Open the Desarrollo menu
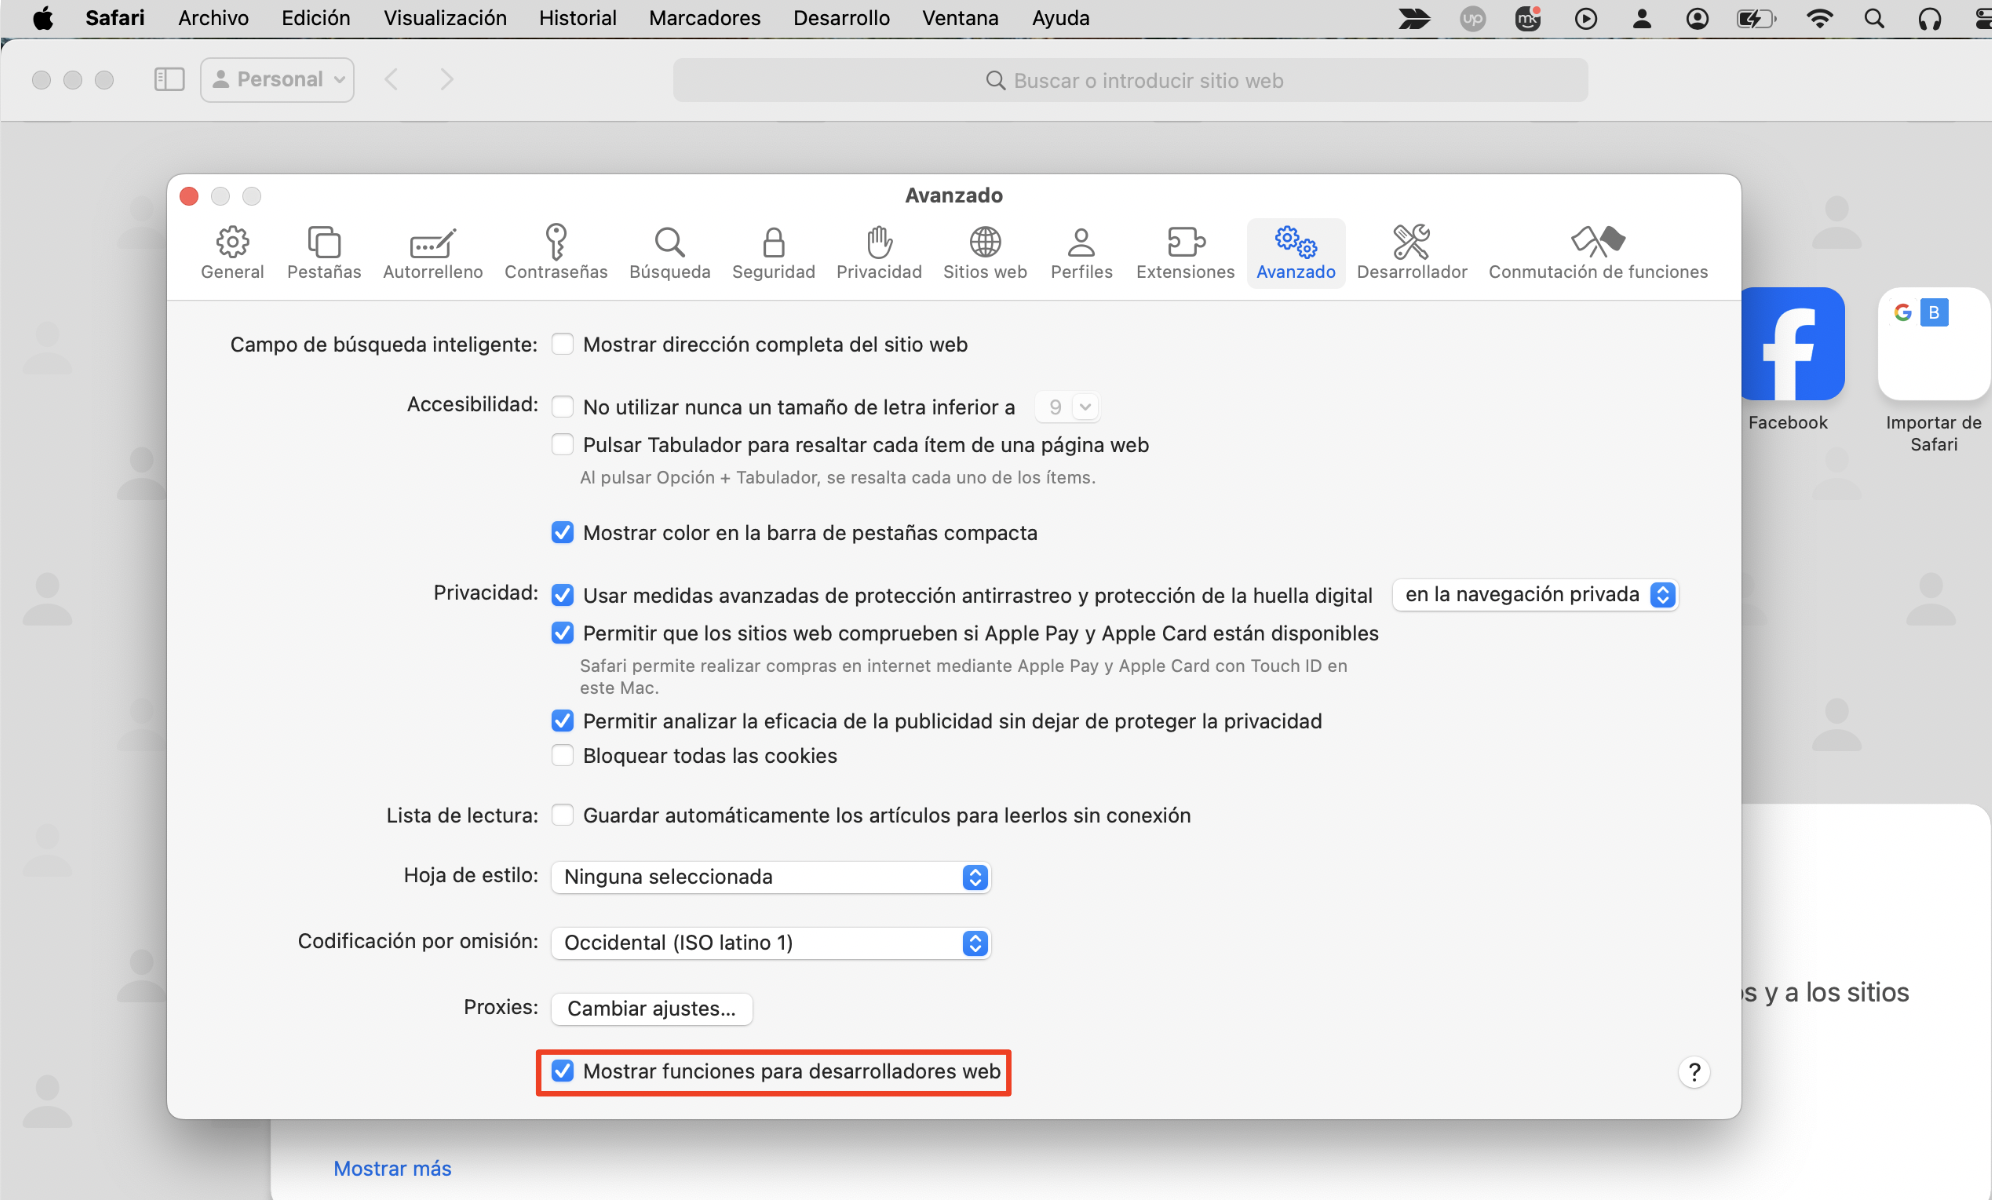 pos(841,18)
